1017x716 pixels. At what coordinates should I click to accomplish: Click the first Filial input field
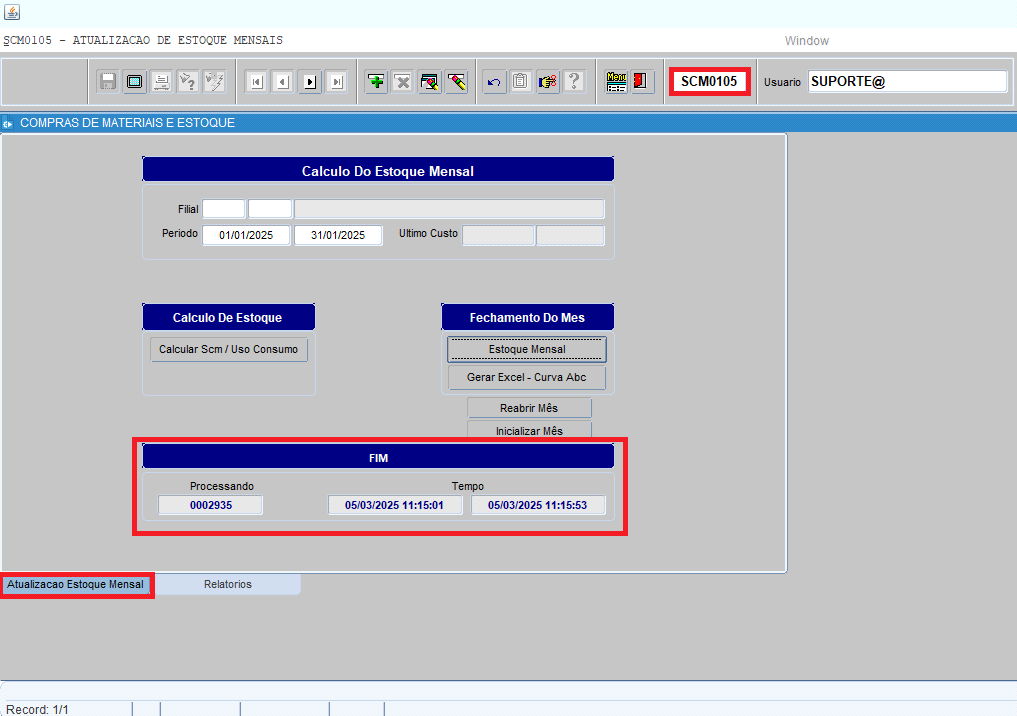tap(224, 209)
